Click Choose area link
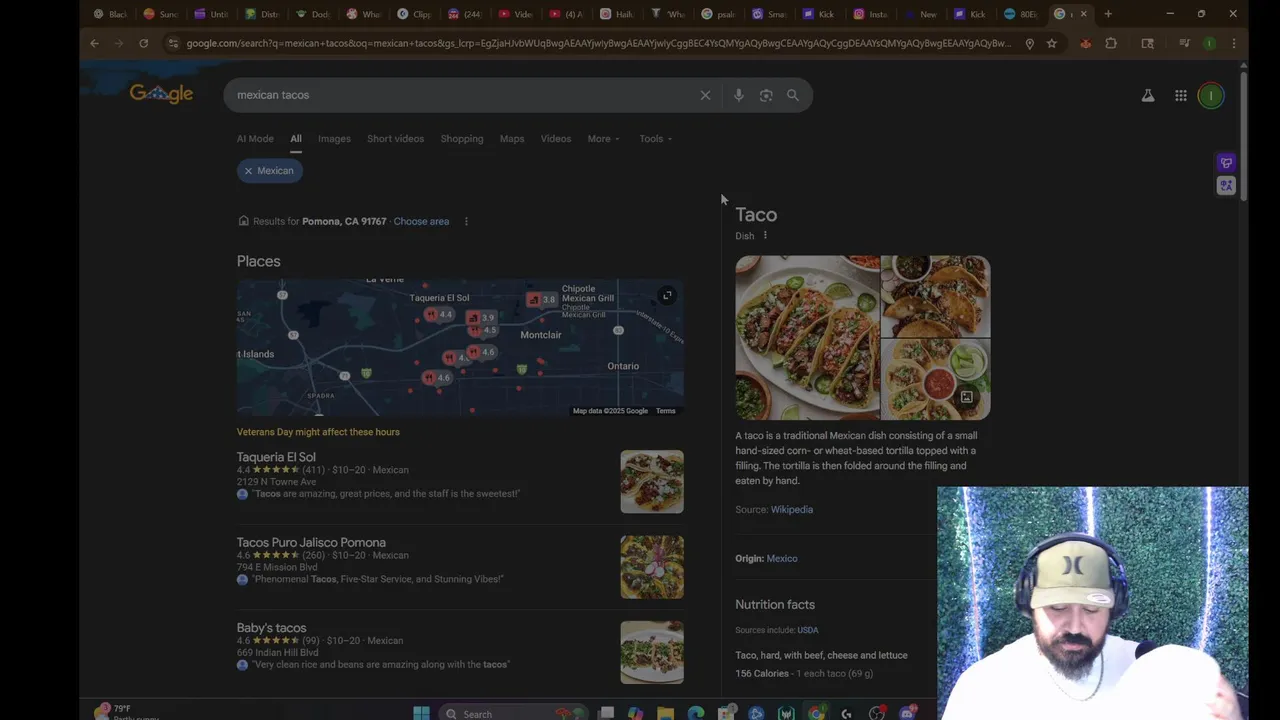This screenshot has height=720, width=1280. tap(421, 221)
